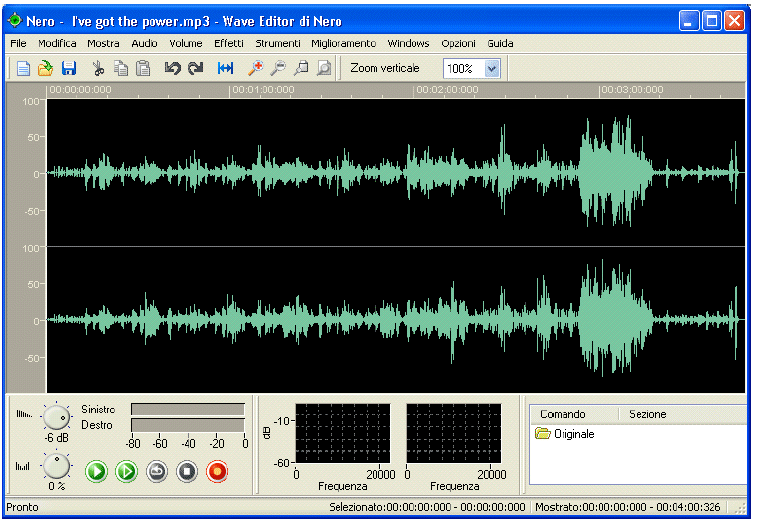Maximize the Wave Editor window
This screenshot has height=522, width=758.
[711, 21]
